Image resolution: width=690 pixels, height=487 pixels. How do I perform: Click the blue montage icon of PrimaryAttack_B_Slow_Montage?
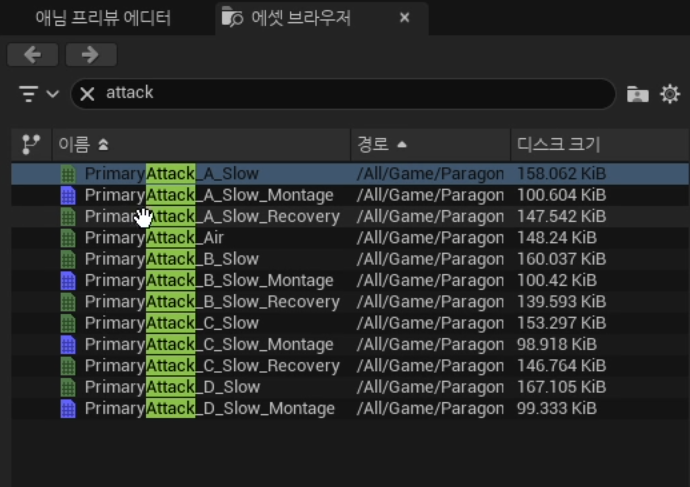point(68,280)
